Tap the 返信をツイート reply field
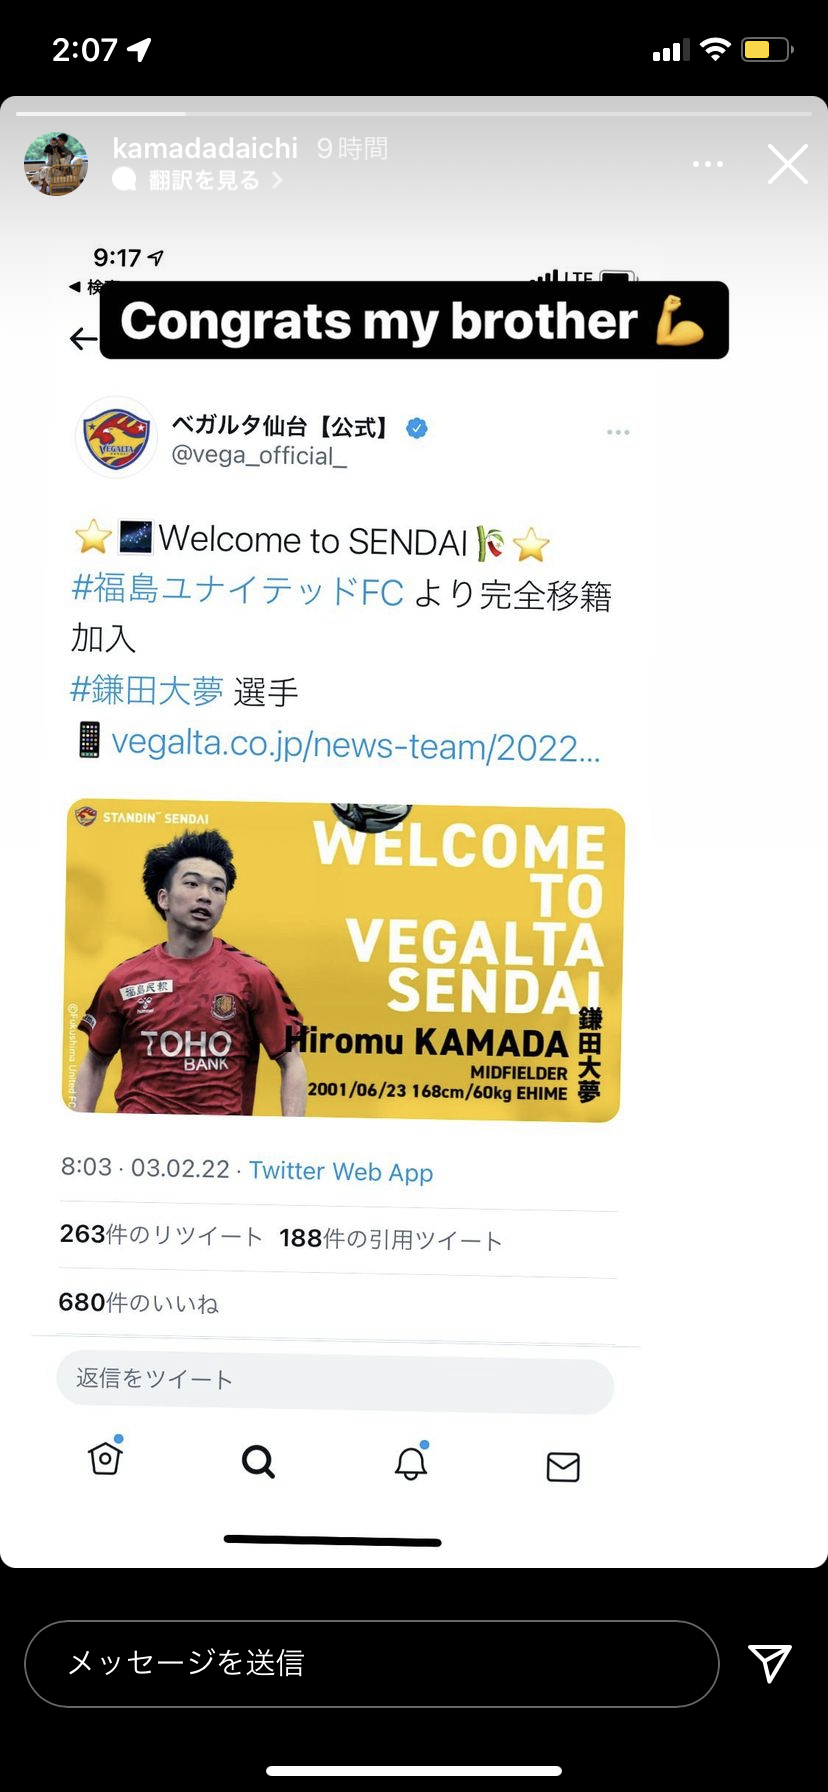Screen dimensions: 828x1792 click(x=335, y=1381)
